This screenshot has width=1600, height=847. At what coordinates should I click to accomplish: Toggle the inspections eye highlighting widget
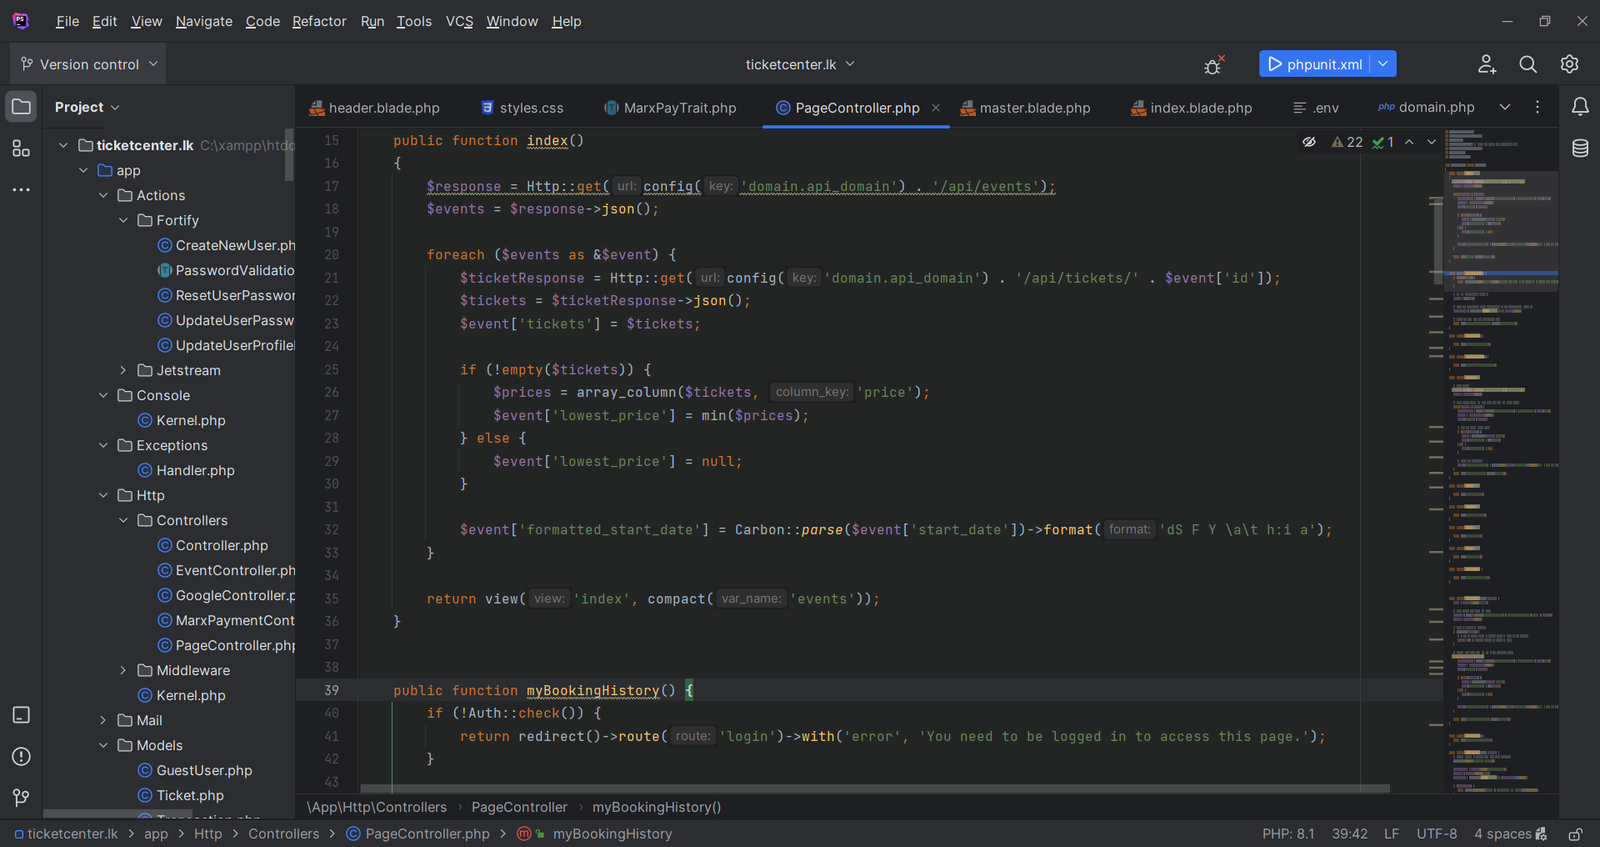1309,142
